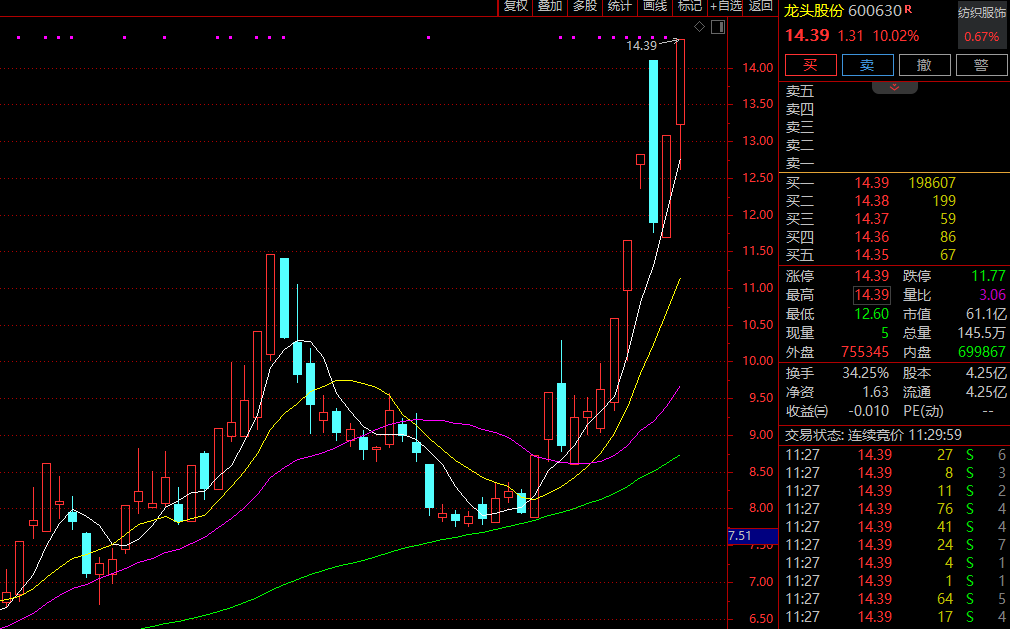
Task: Click the 外盘 value 755345
Action: [x=865, y=352]
